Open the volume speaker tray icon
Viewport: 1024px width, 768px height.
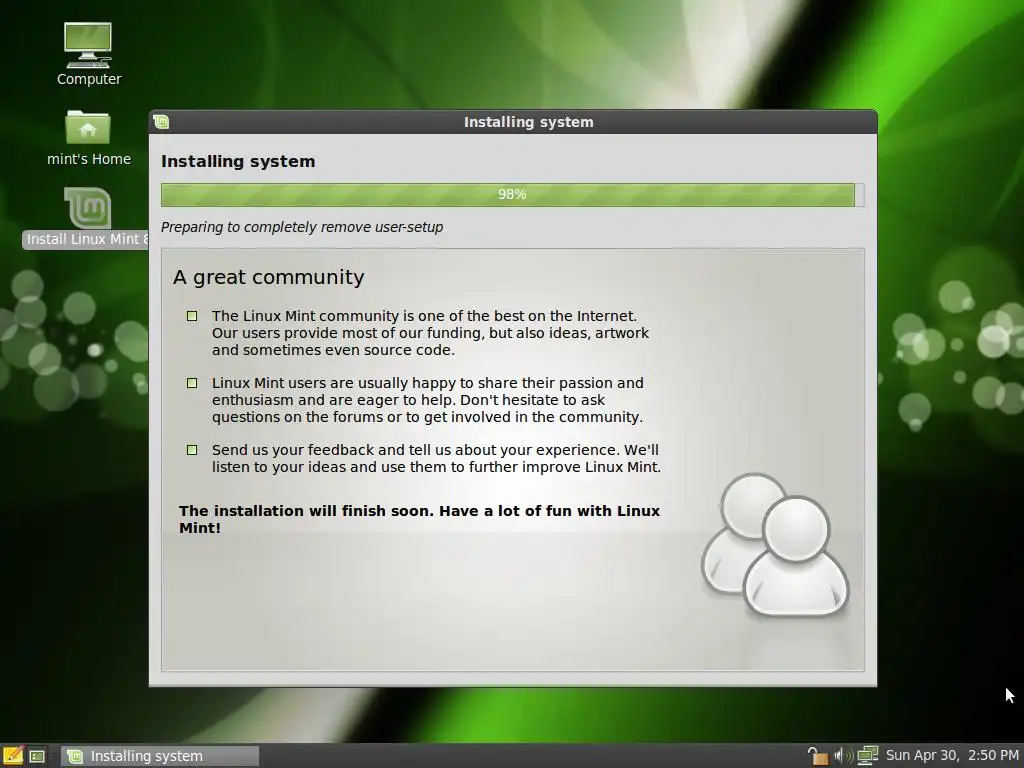[843, 756]
